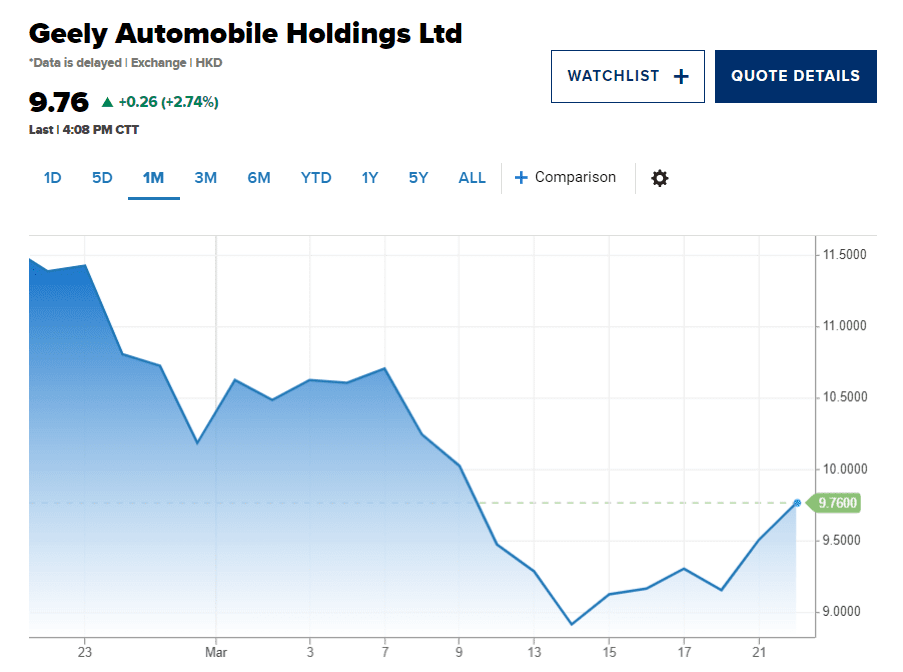Show ALL historical price data

pos(472,178)
